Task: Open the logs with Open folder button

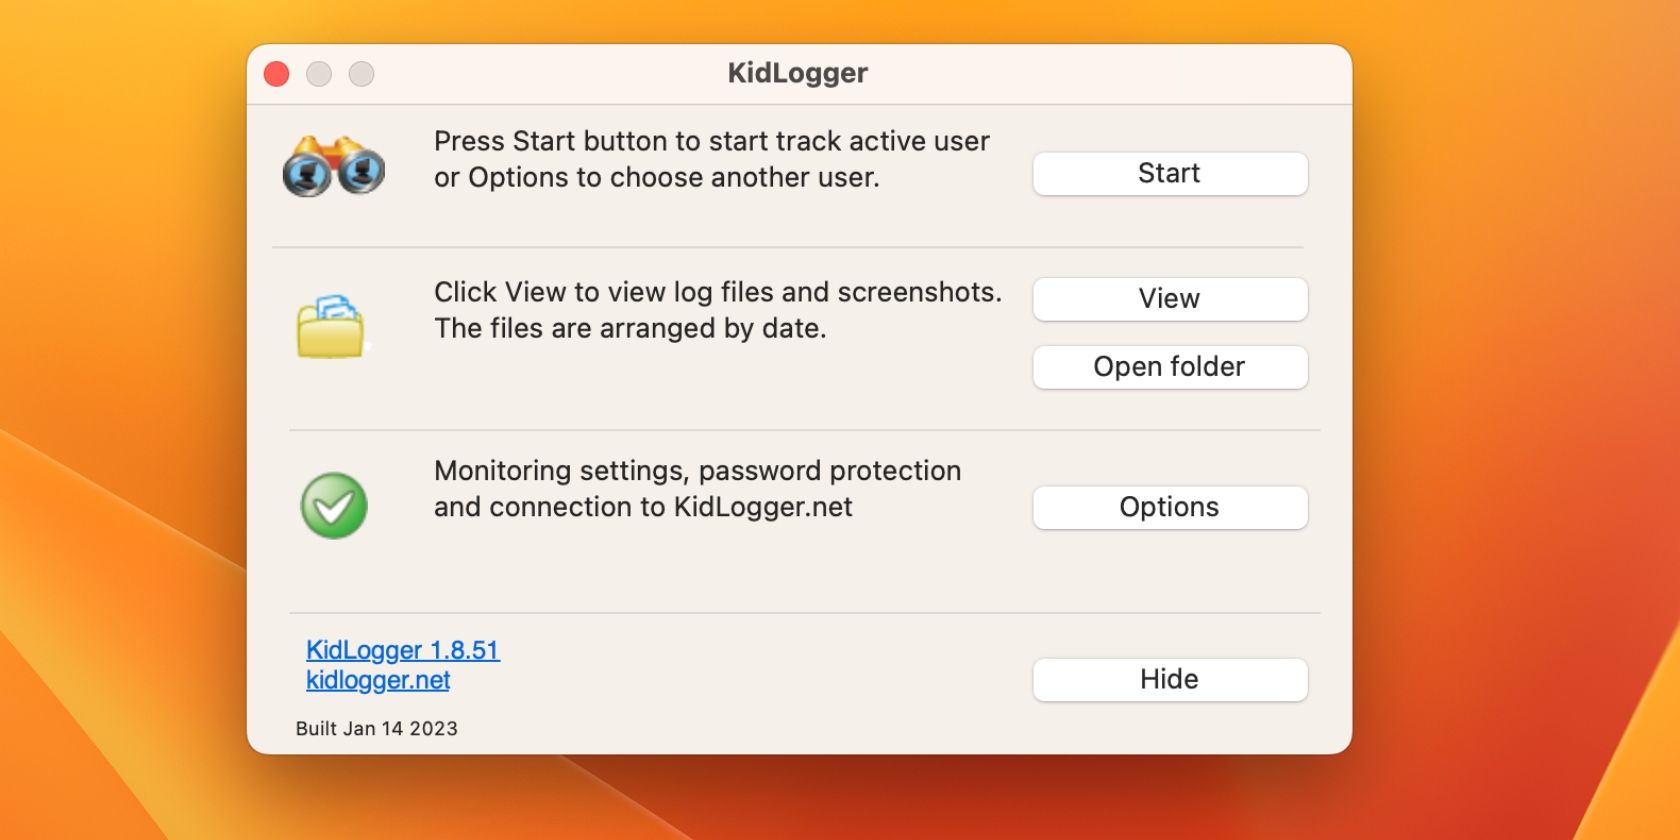Action: coord(1169,367)
